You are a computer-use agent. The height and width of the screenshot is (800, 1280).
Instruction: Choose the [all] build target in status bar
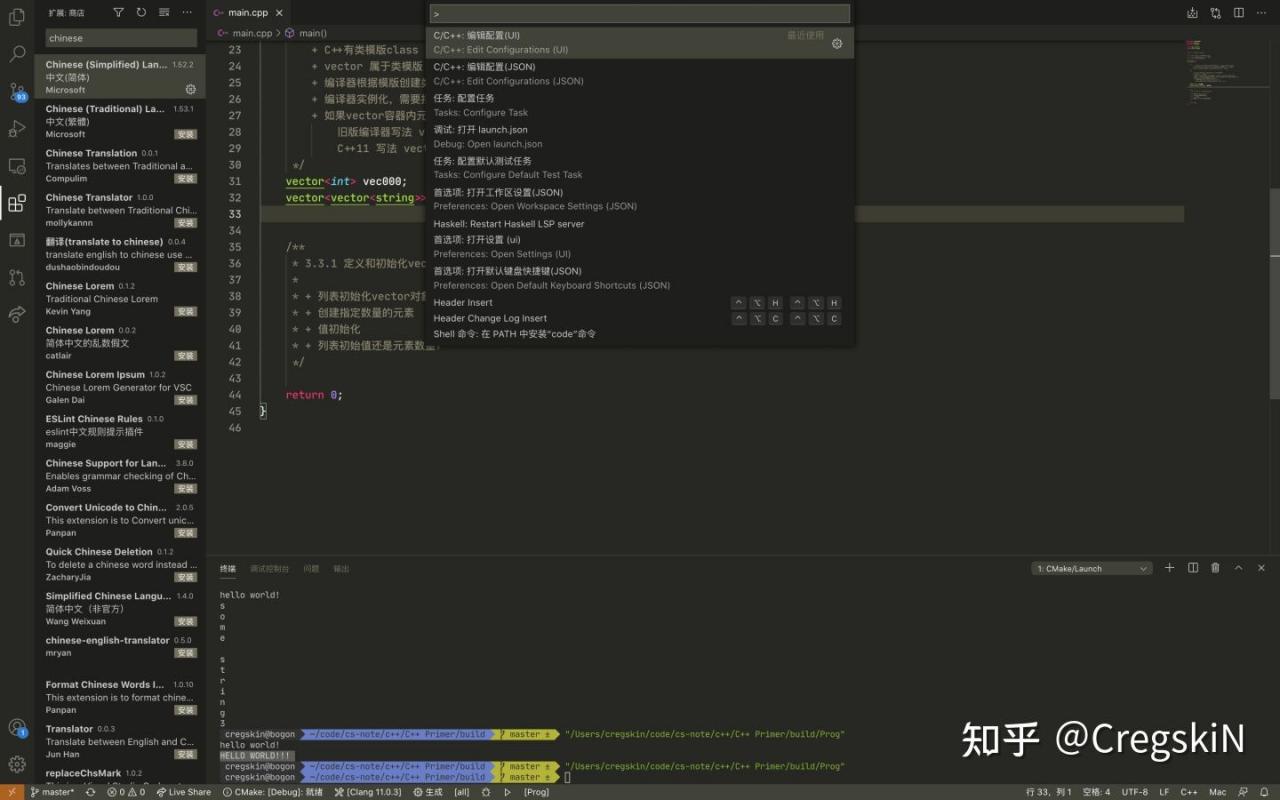pyautogui.click(x=462, y=792)
